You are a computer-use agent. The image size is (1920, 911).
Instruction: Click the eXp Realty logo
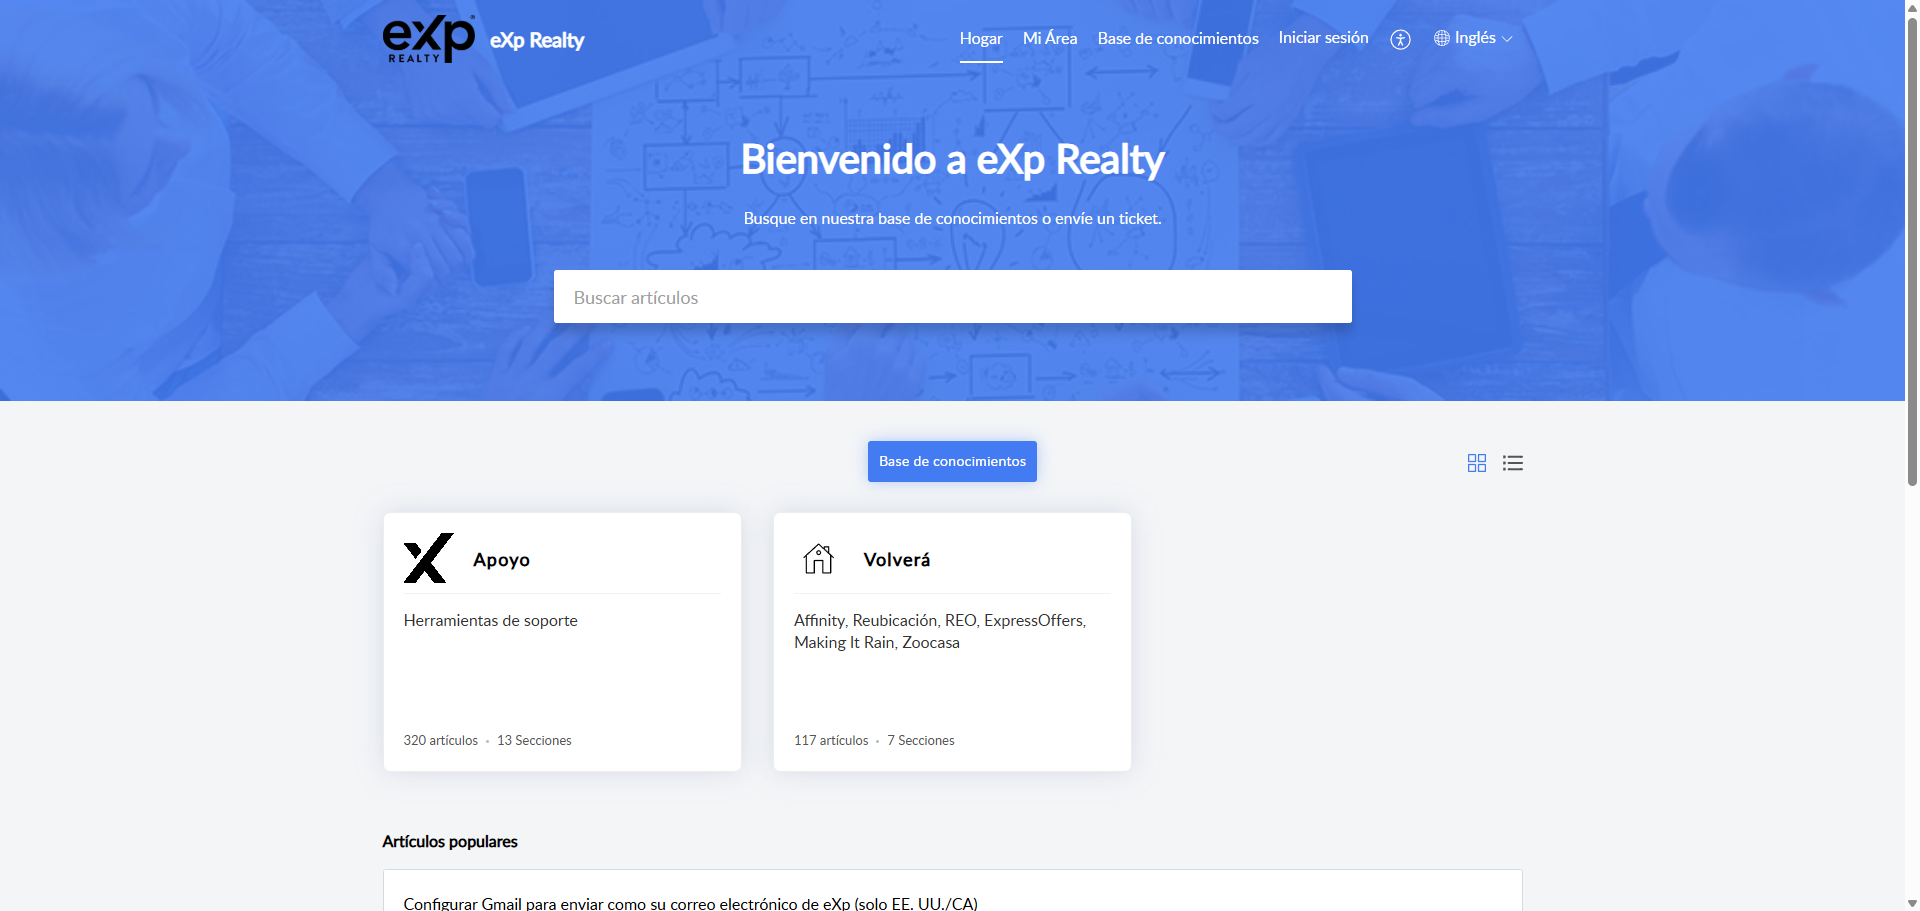point(428,40)
